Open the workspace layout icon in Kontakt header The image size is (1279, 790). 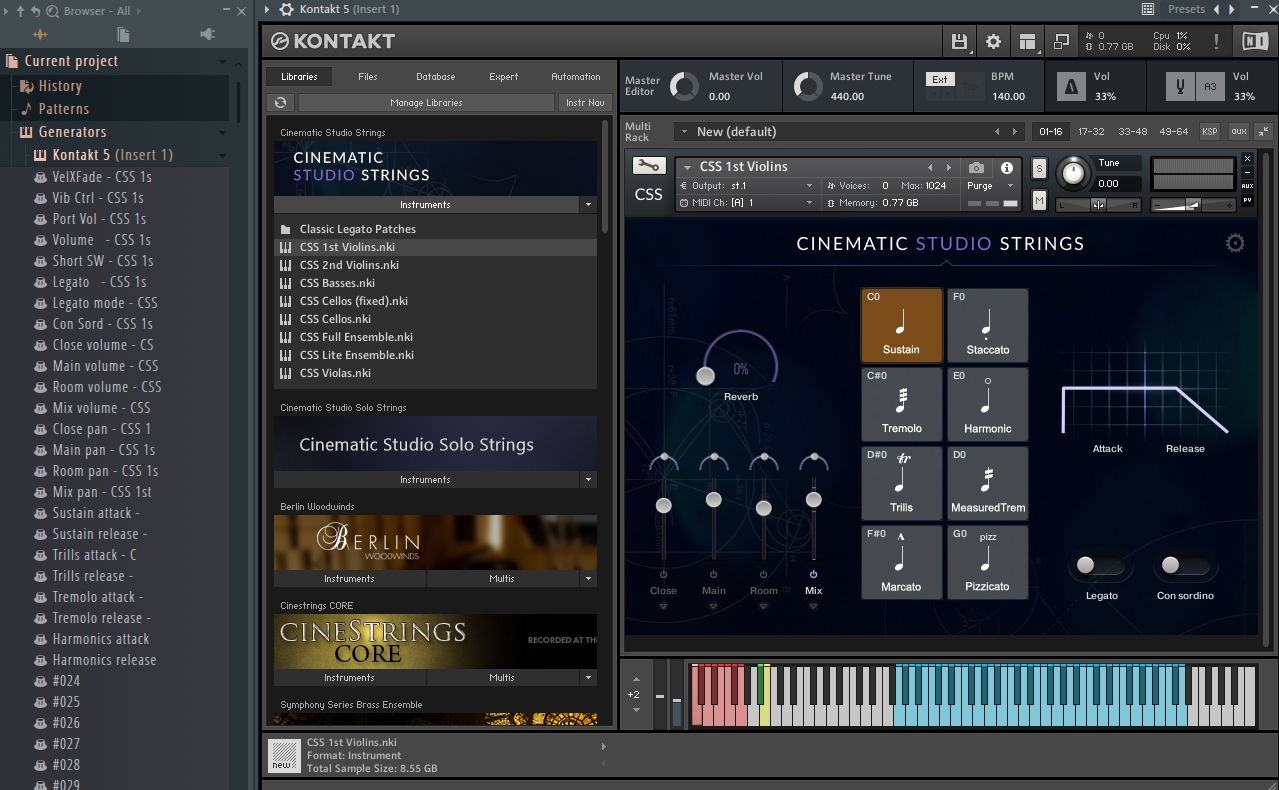tap(1027, 42)
